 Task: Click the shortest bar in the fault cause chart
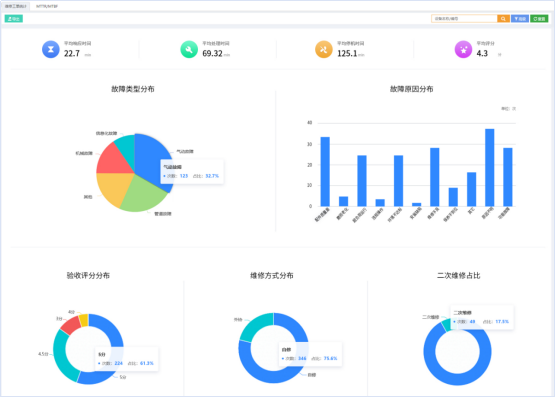417,205
